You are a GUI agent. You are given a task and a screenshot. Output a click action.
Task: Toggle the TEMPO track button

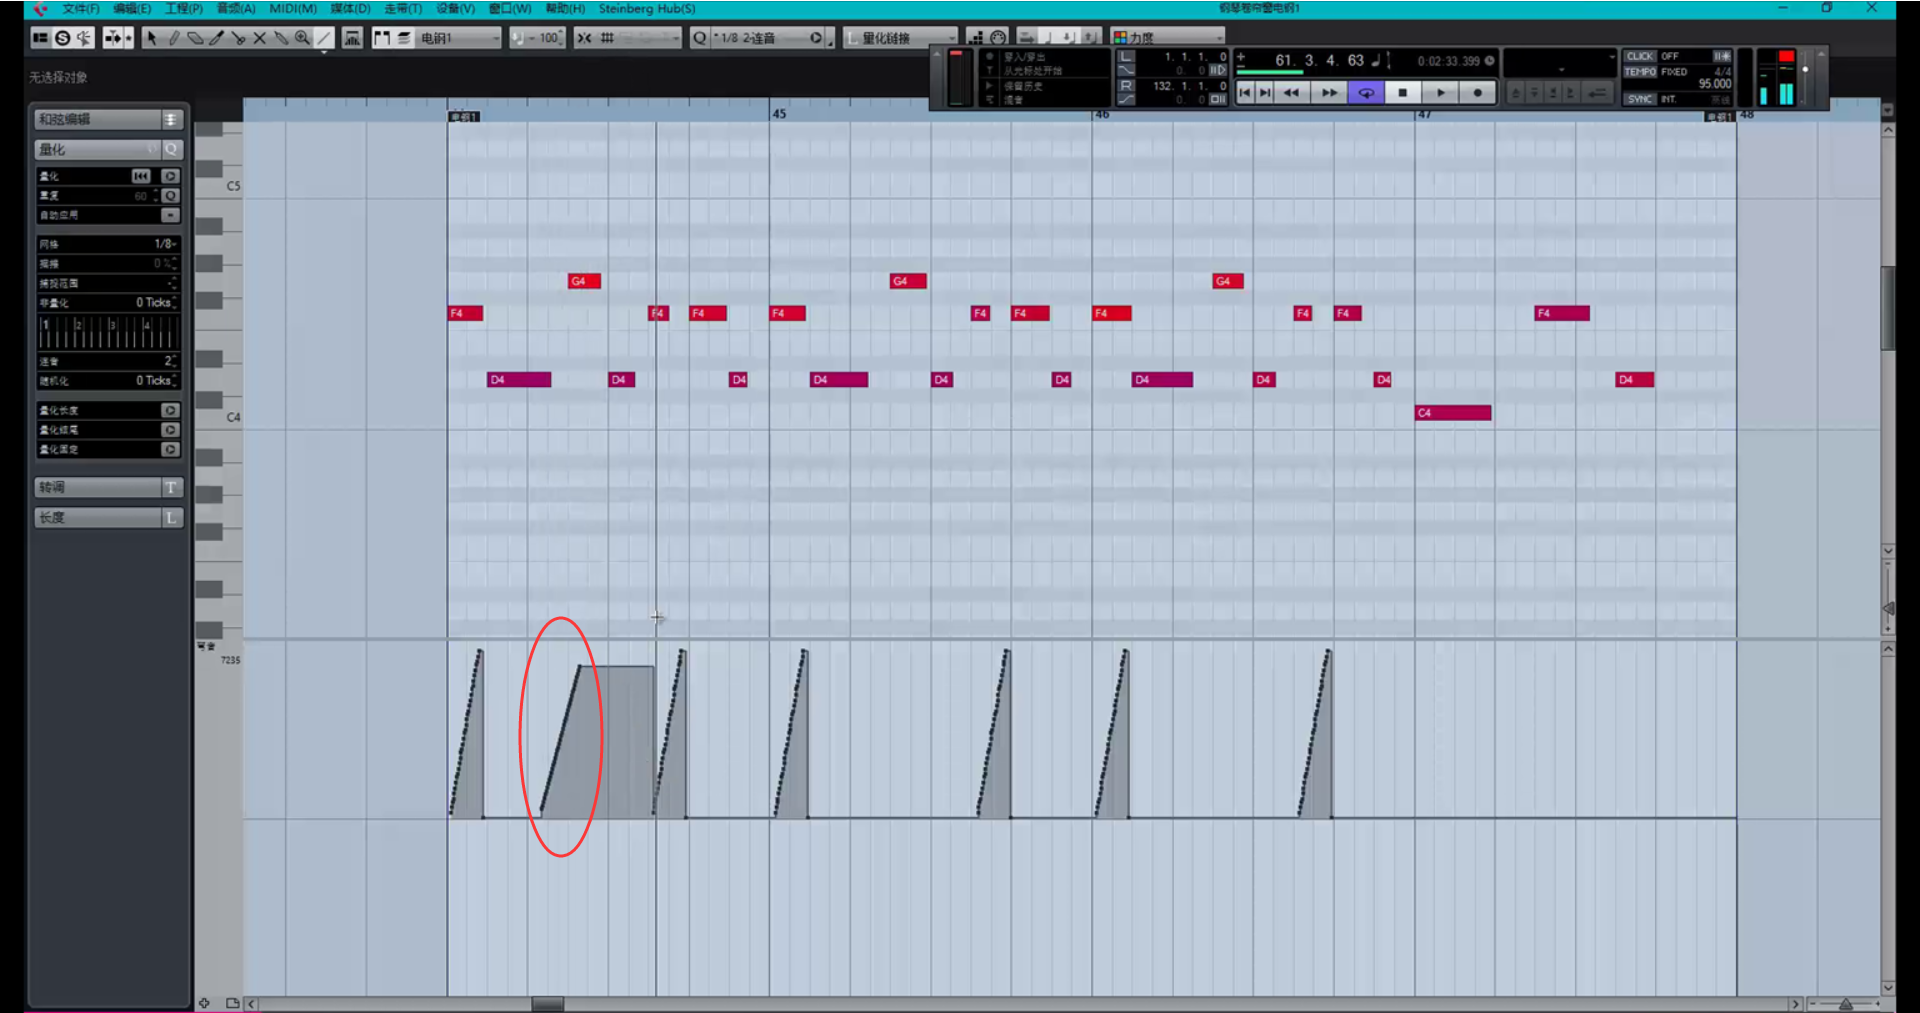(1640, 72)
